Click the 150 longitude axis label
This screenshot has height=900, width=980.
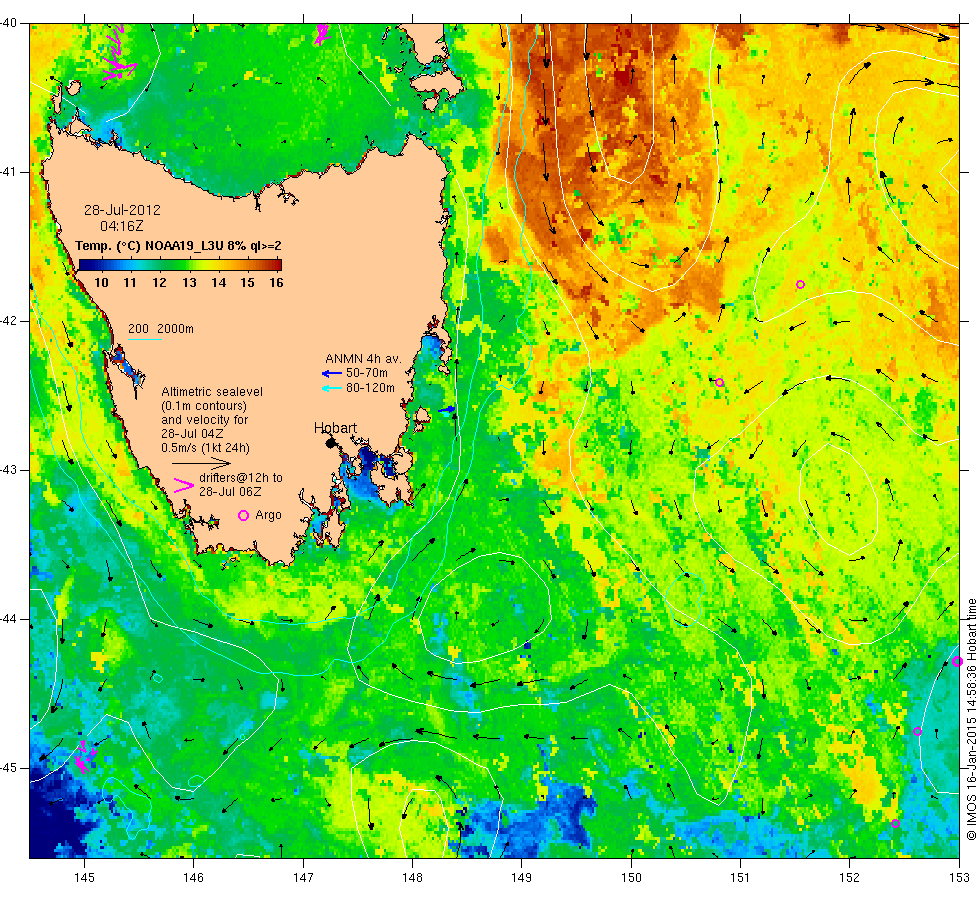point(631,878)
